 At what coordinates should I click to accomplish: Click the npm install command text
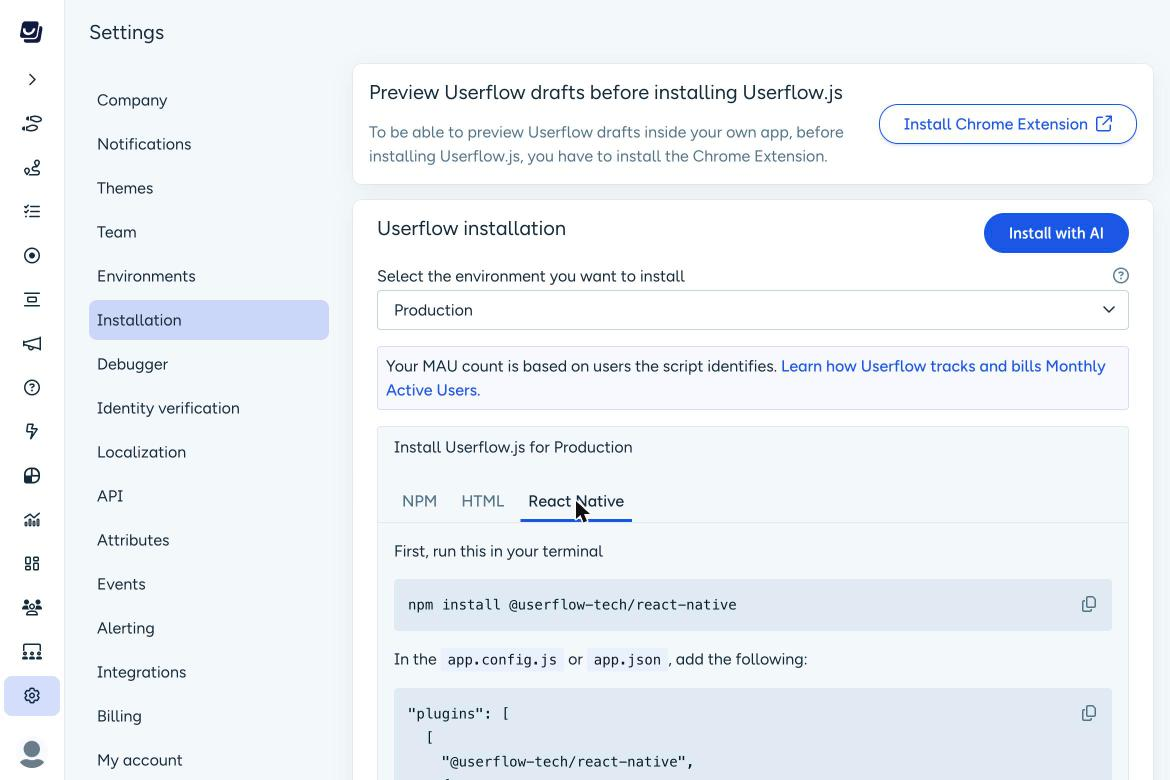point(572,605)
